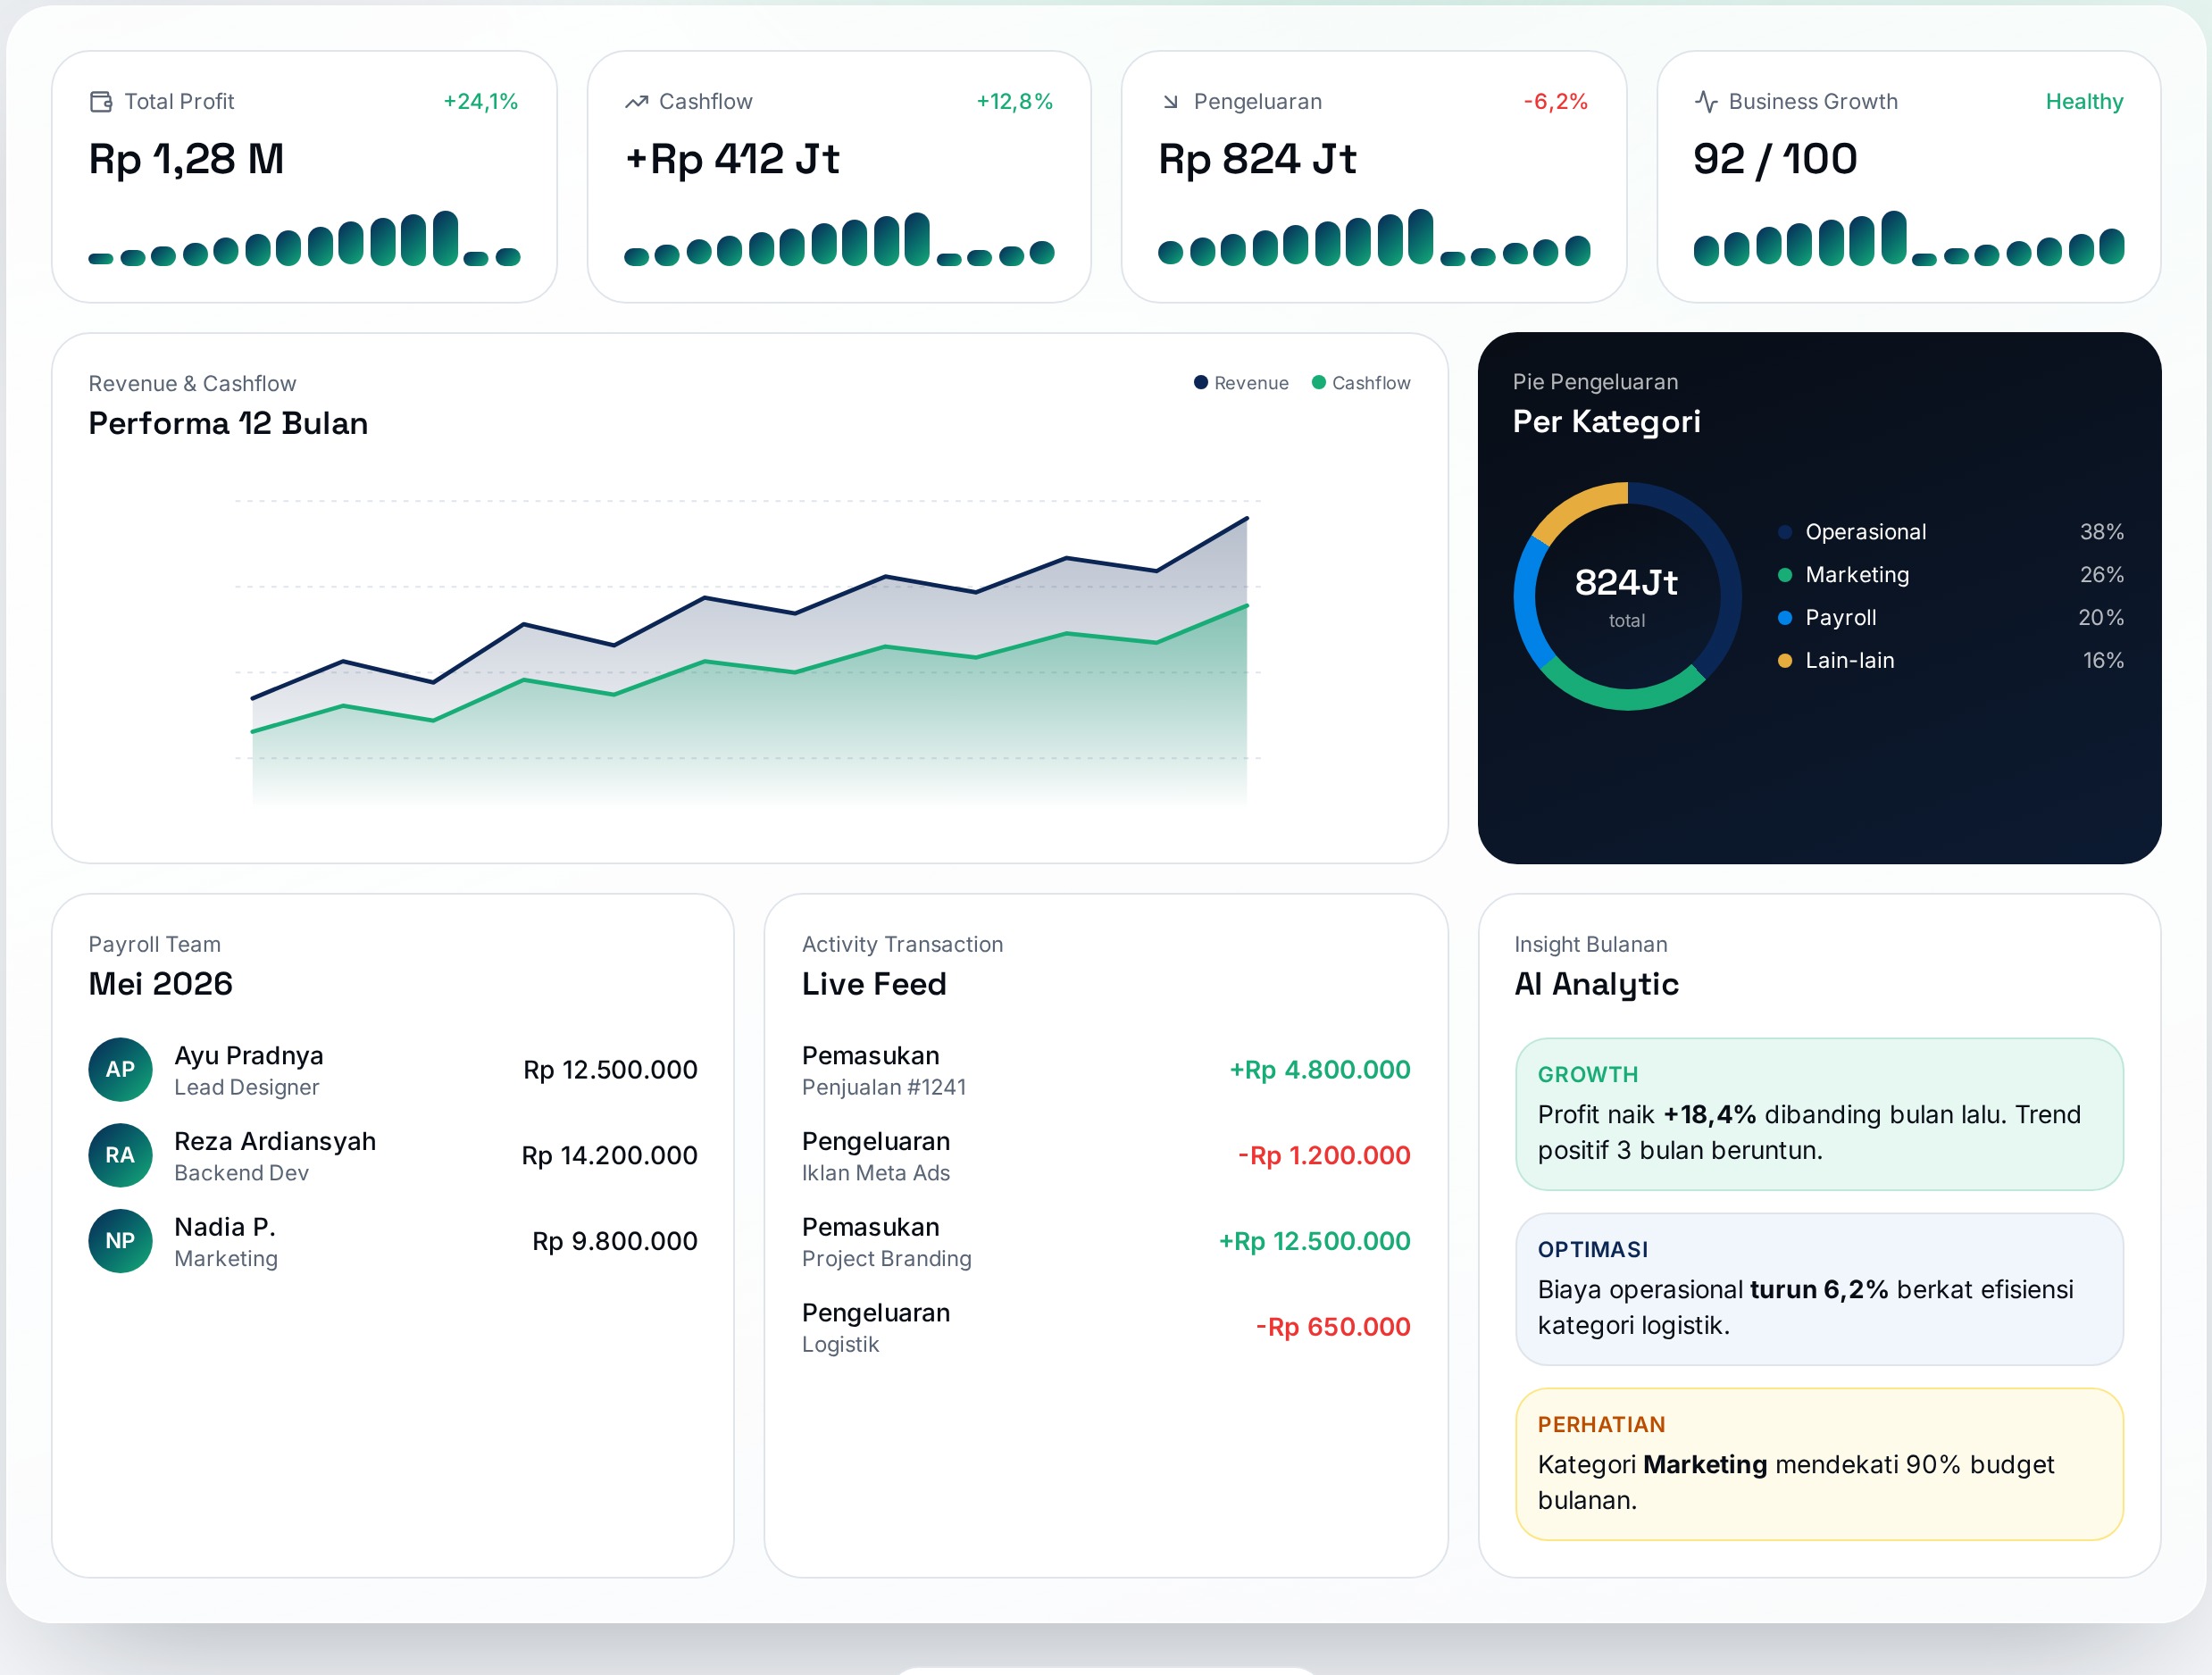Screen dimensions: 2212x1675
Task: Click the green Cashflow legend dot
Action: coord(1318,382)
